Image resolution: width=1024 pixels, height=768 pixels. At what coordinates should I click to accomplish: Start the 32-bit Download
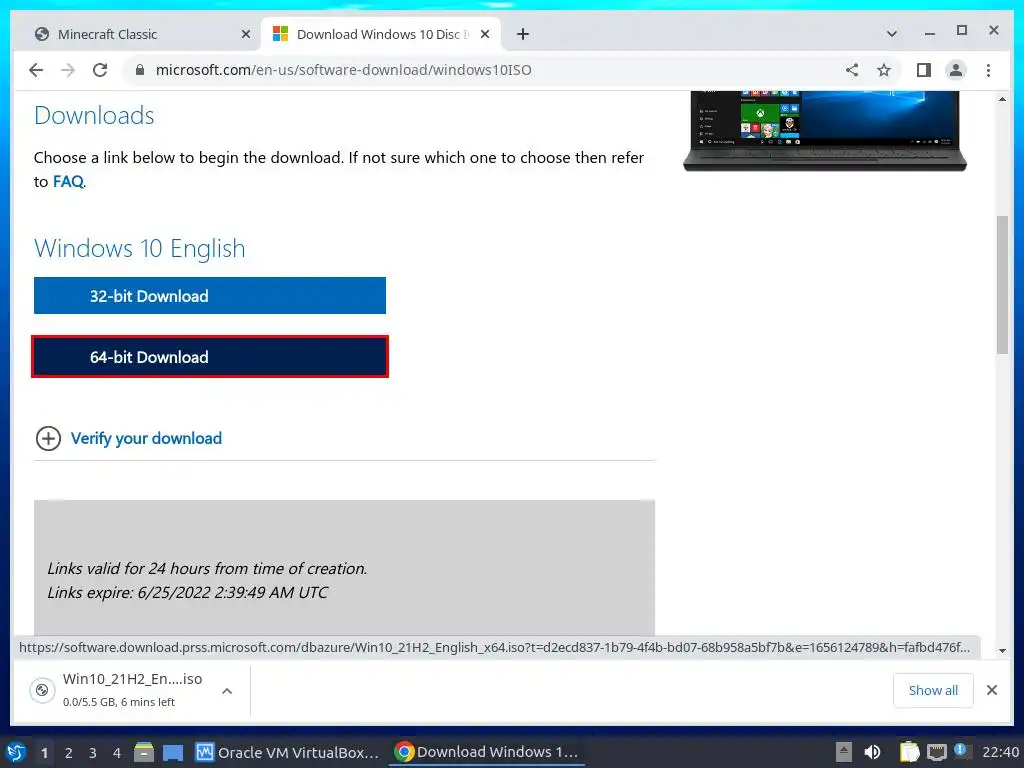coord(210,296)
